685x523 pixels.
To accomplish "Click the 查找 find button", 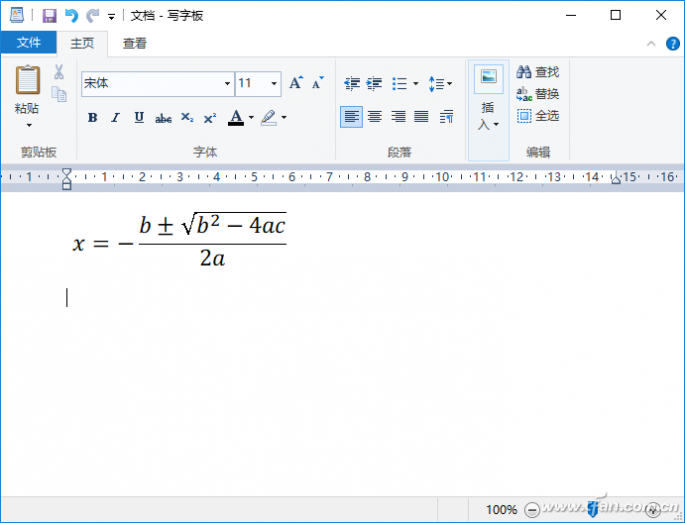I will click(538, 72).
